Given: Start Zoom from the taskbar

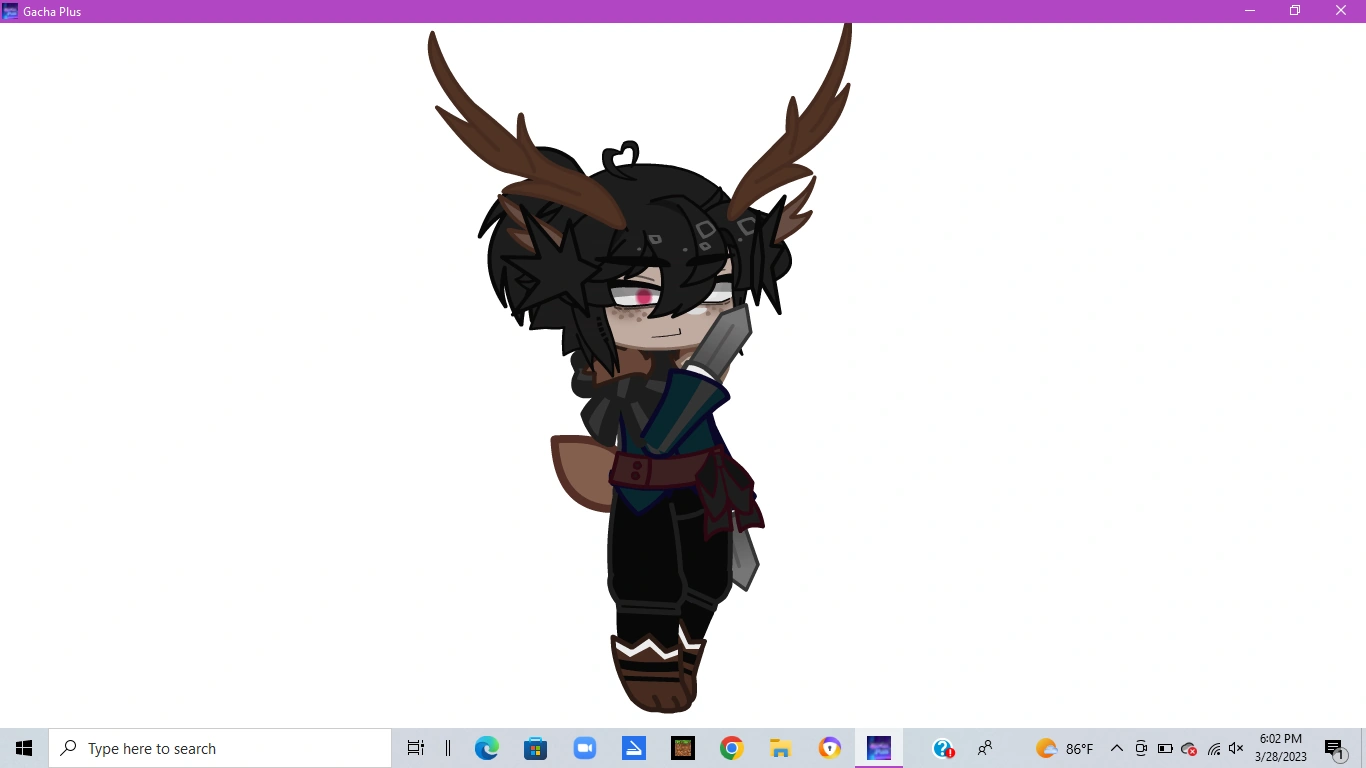Looking at the screenshot, I should 585,748.
